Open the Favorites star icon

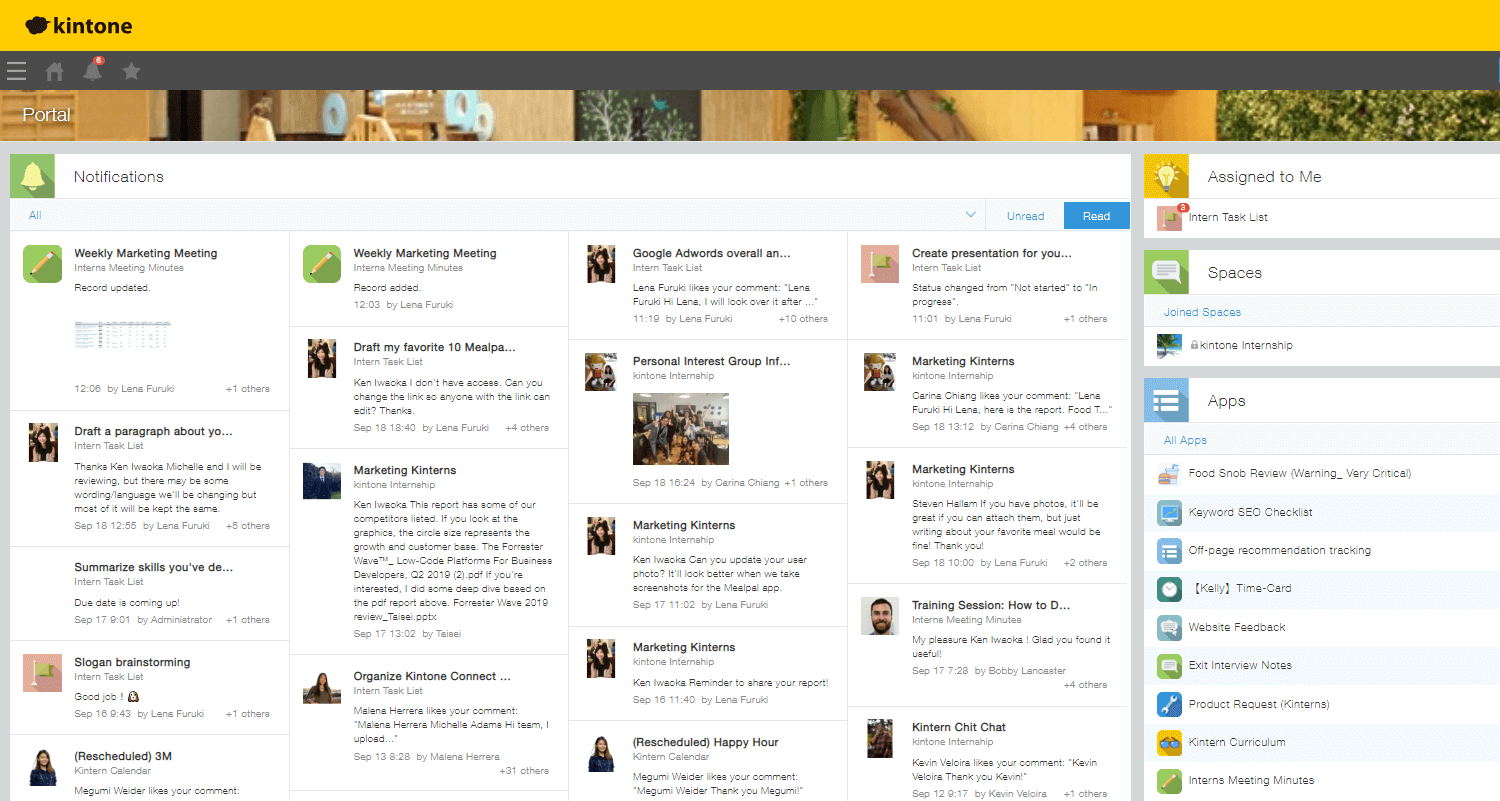coord(131,71)
